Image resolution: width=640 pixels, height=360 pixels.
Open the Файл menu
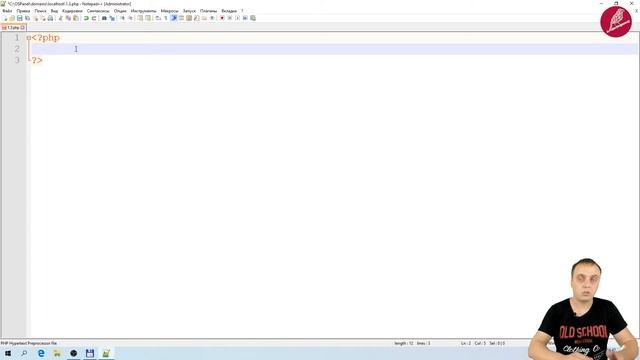click(x=7, y=11)
